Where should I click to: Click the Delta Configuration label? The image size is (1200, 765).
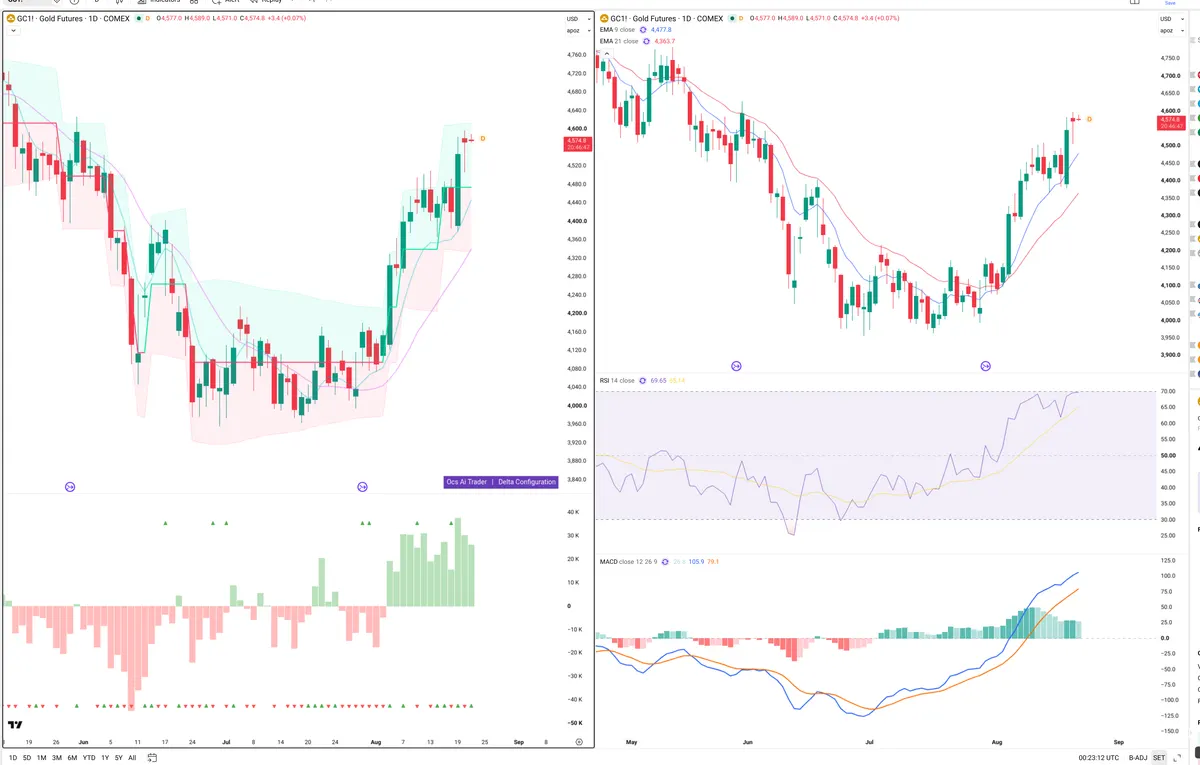[527, 482]
